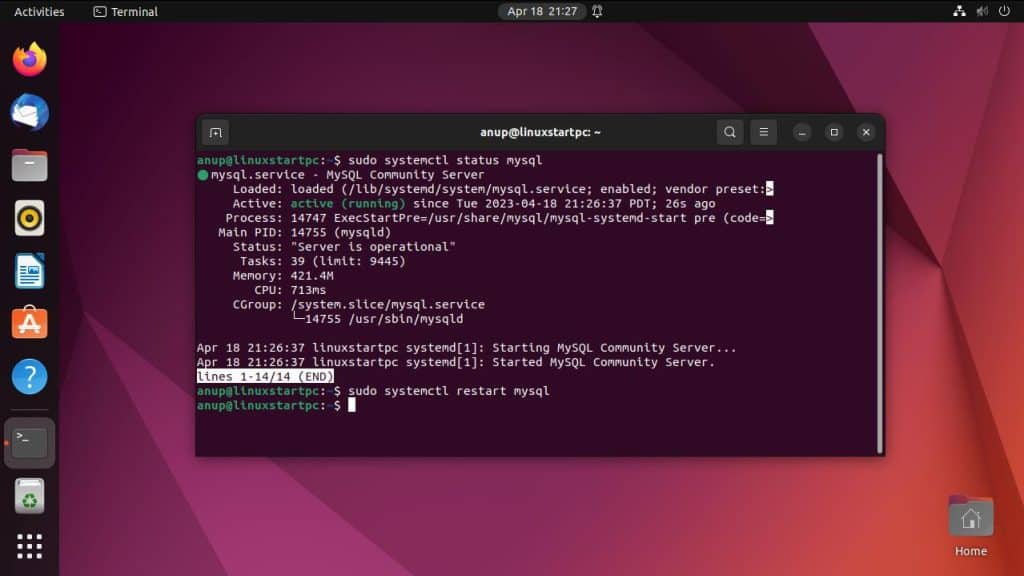Show all applications with the grid button
1024x576 pixels.
(29, 546)
